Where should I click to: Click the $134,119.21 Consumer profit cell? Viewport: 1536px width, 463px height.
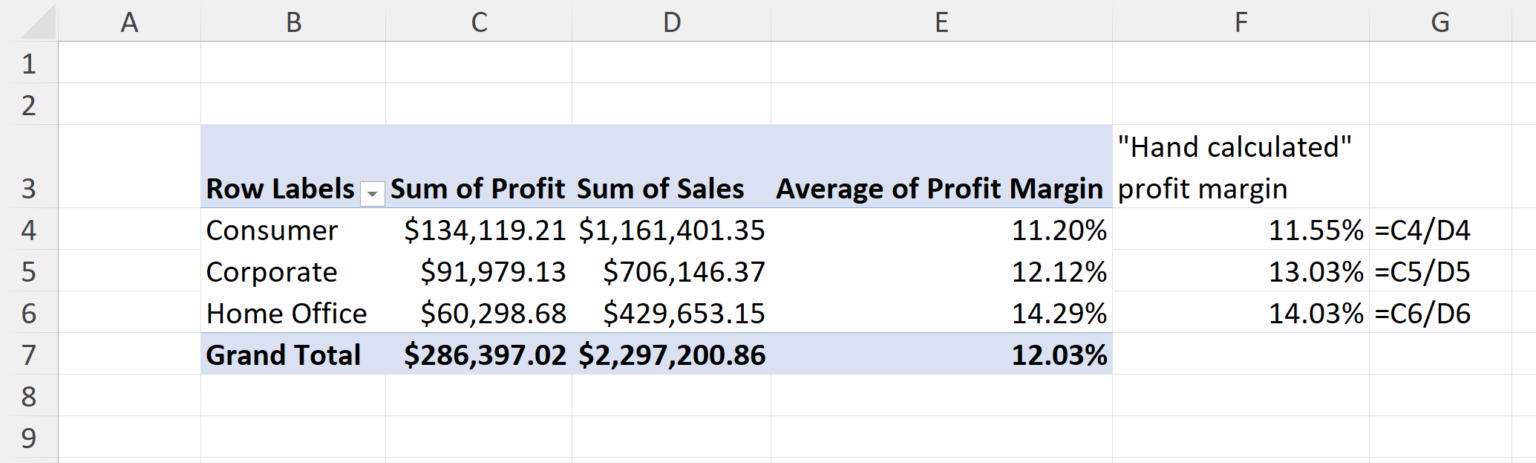point(485,231)
